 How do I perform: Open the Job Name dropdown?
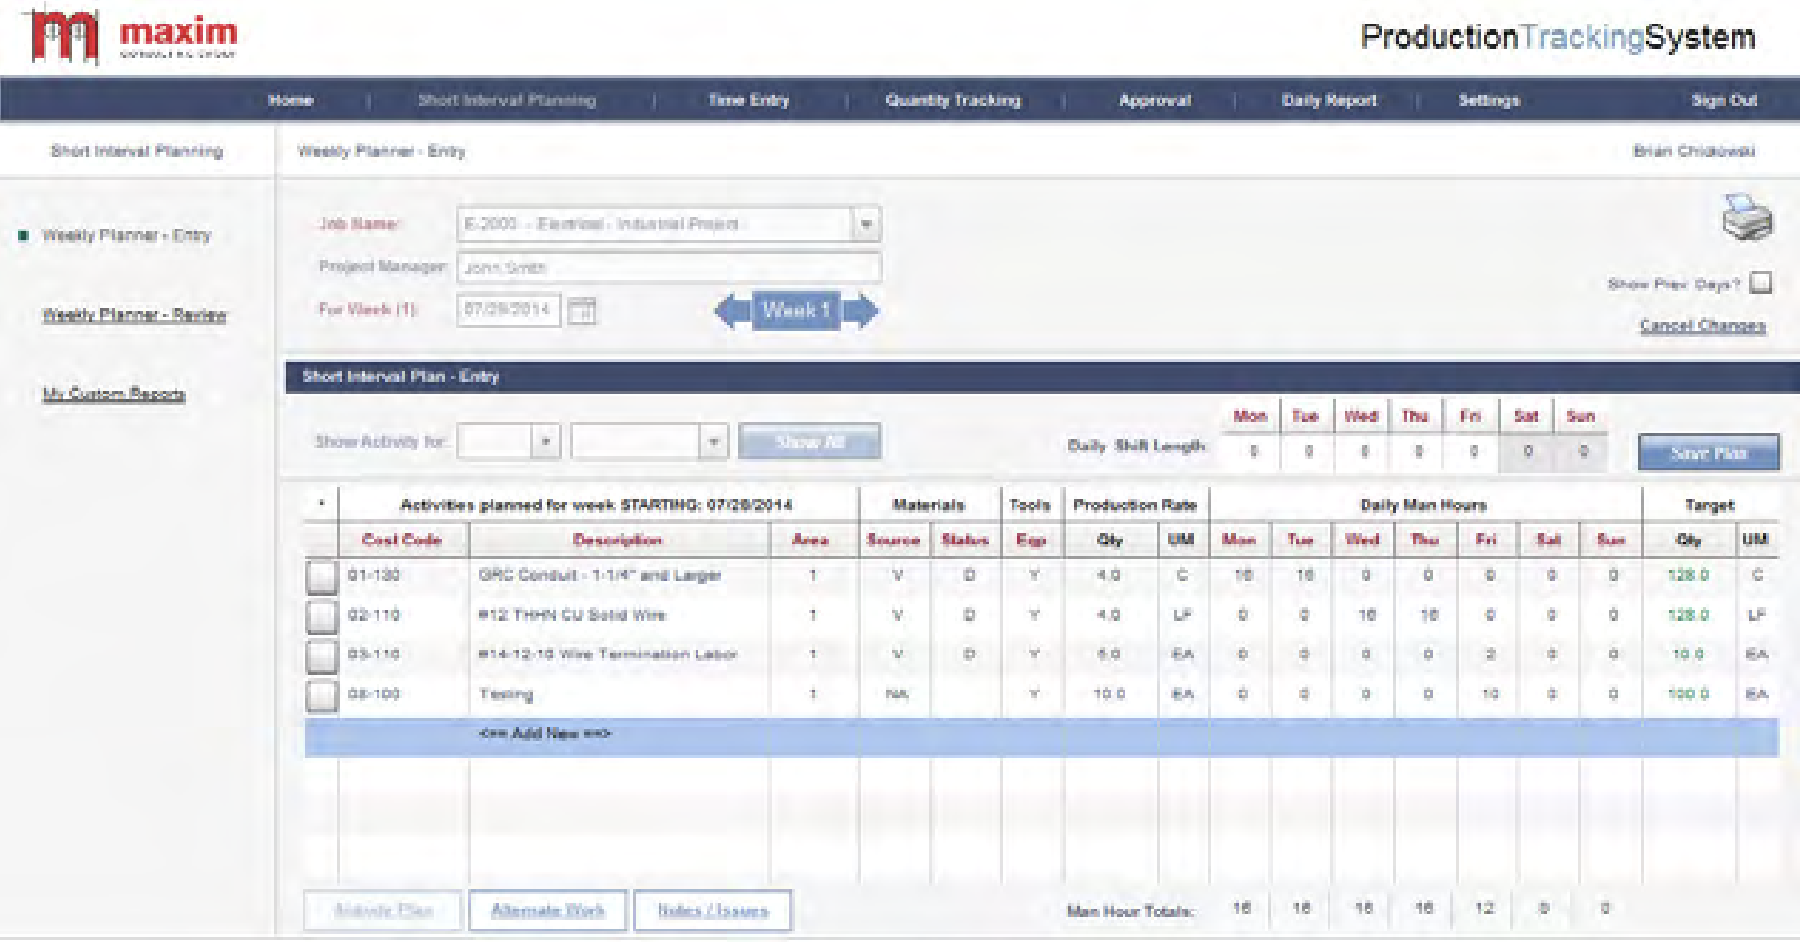click(866, 224)
